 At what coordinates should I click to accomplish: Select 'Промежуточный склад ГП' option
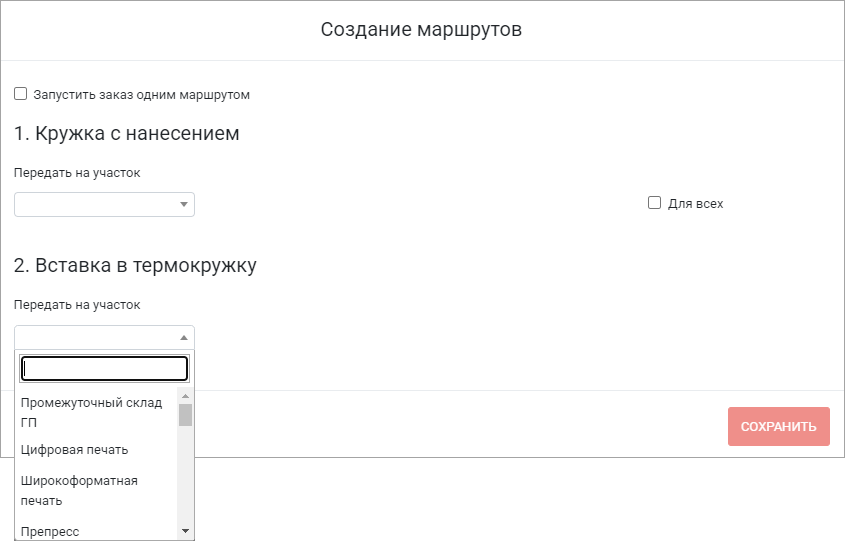pyautogui.click(x=96, y=412)
